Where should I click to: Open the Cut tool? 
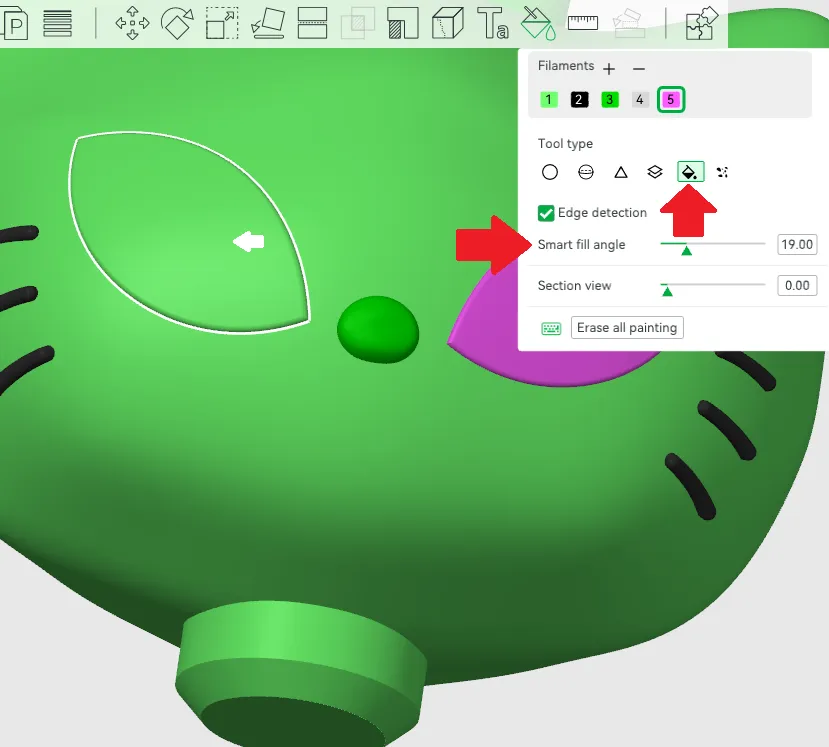click(312, 23)
